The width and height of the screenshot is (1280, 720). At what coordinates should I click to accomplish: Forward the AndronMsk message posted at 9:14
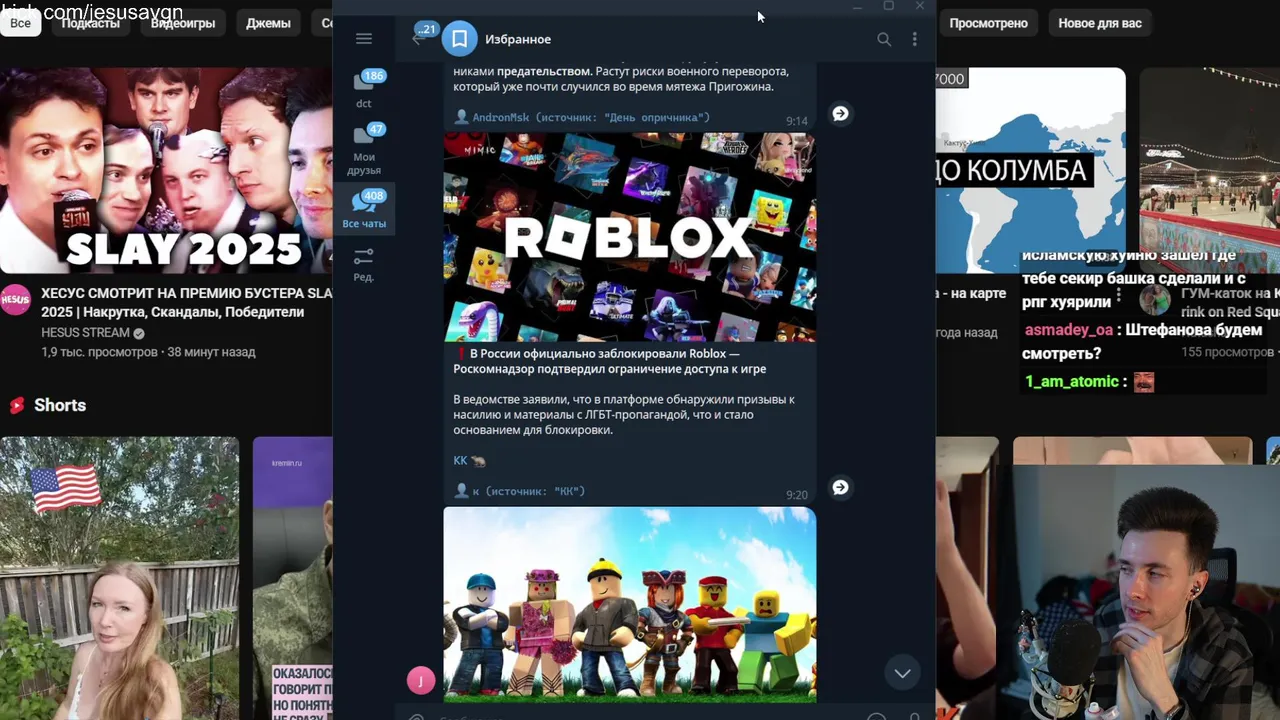(840, 113)
